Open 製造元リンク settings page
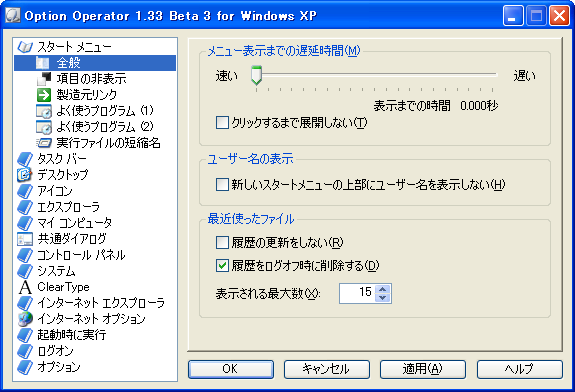Image resolution: width=575 pixels, height=392 pixels. pos(87,95)
